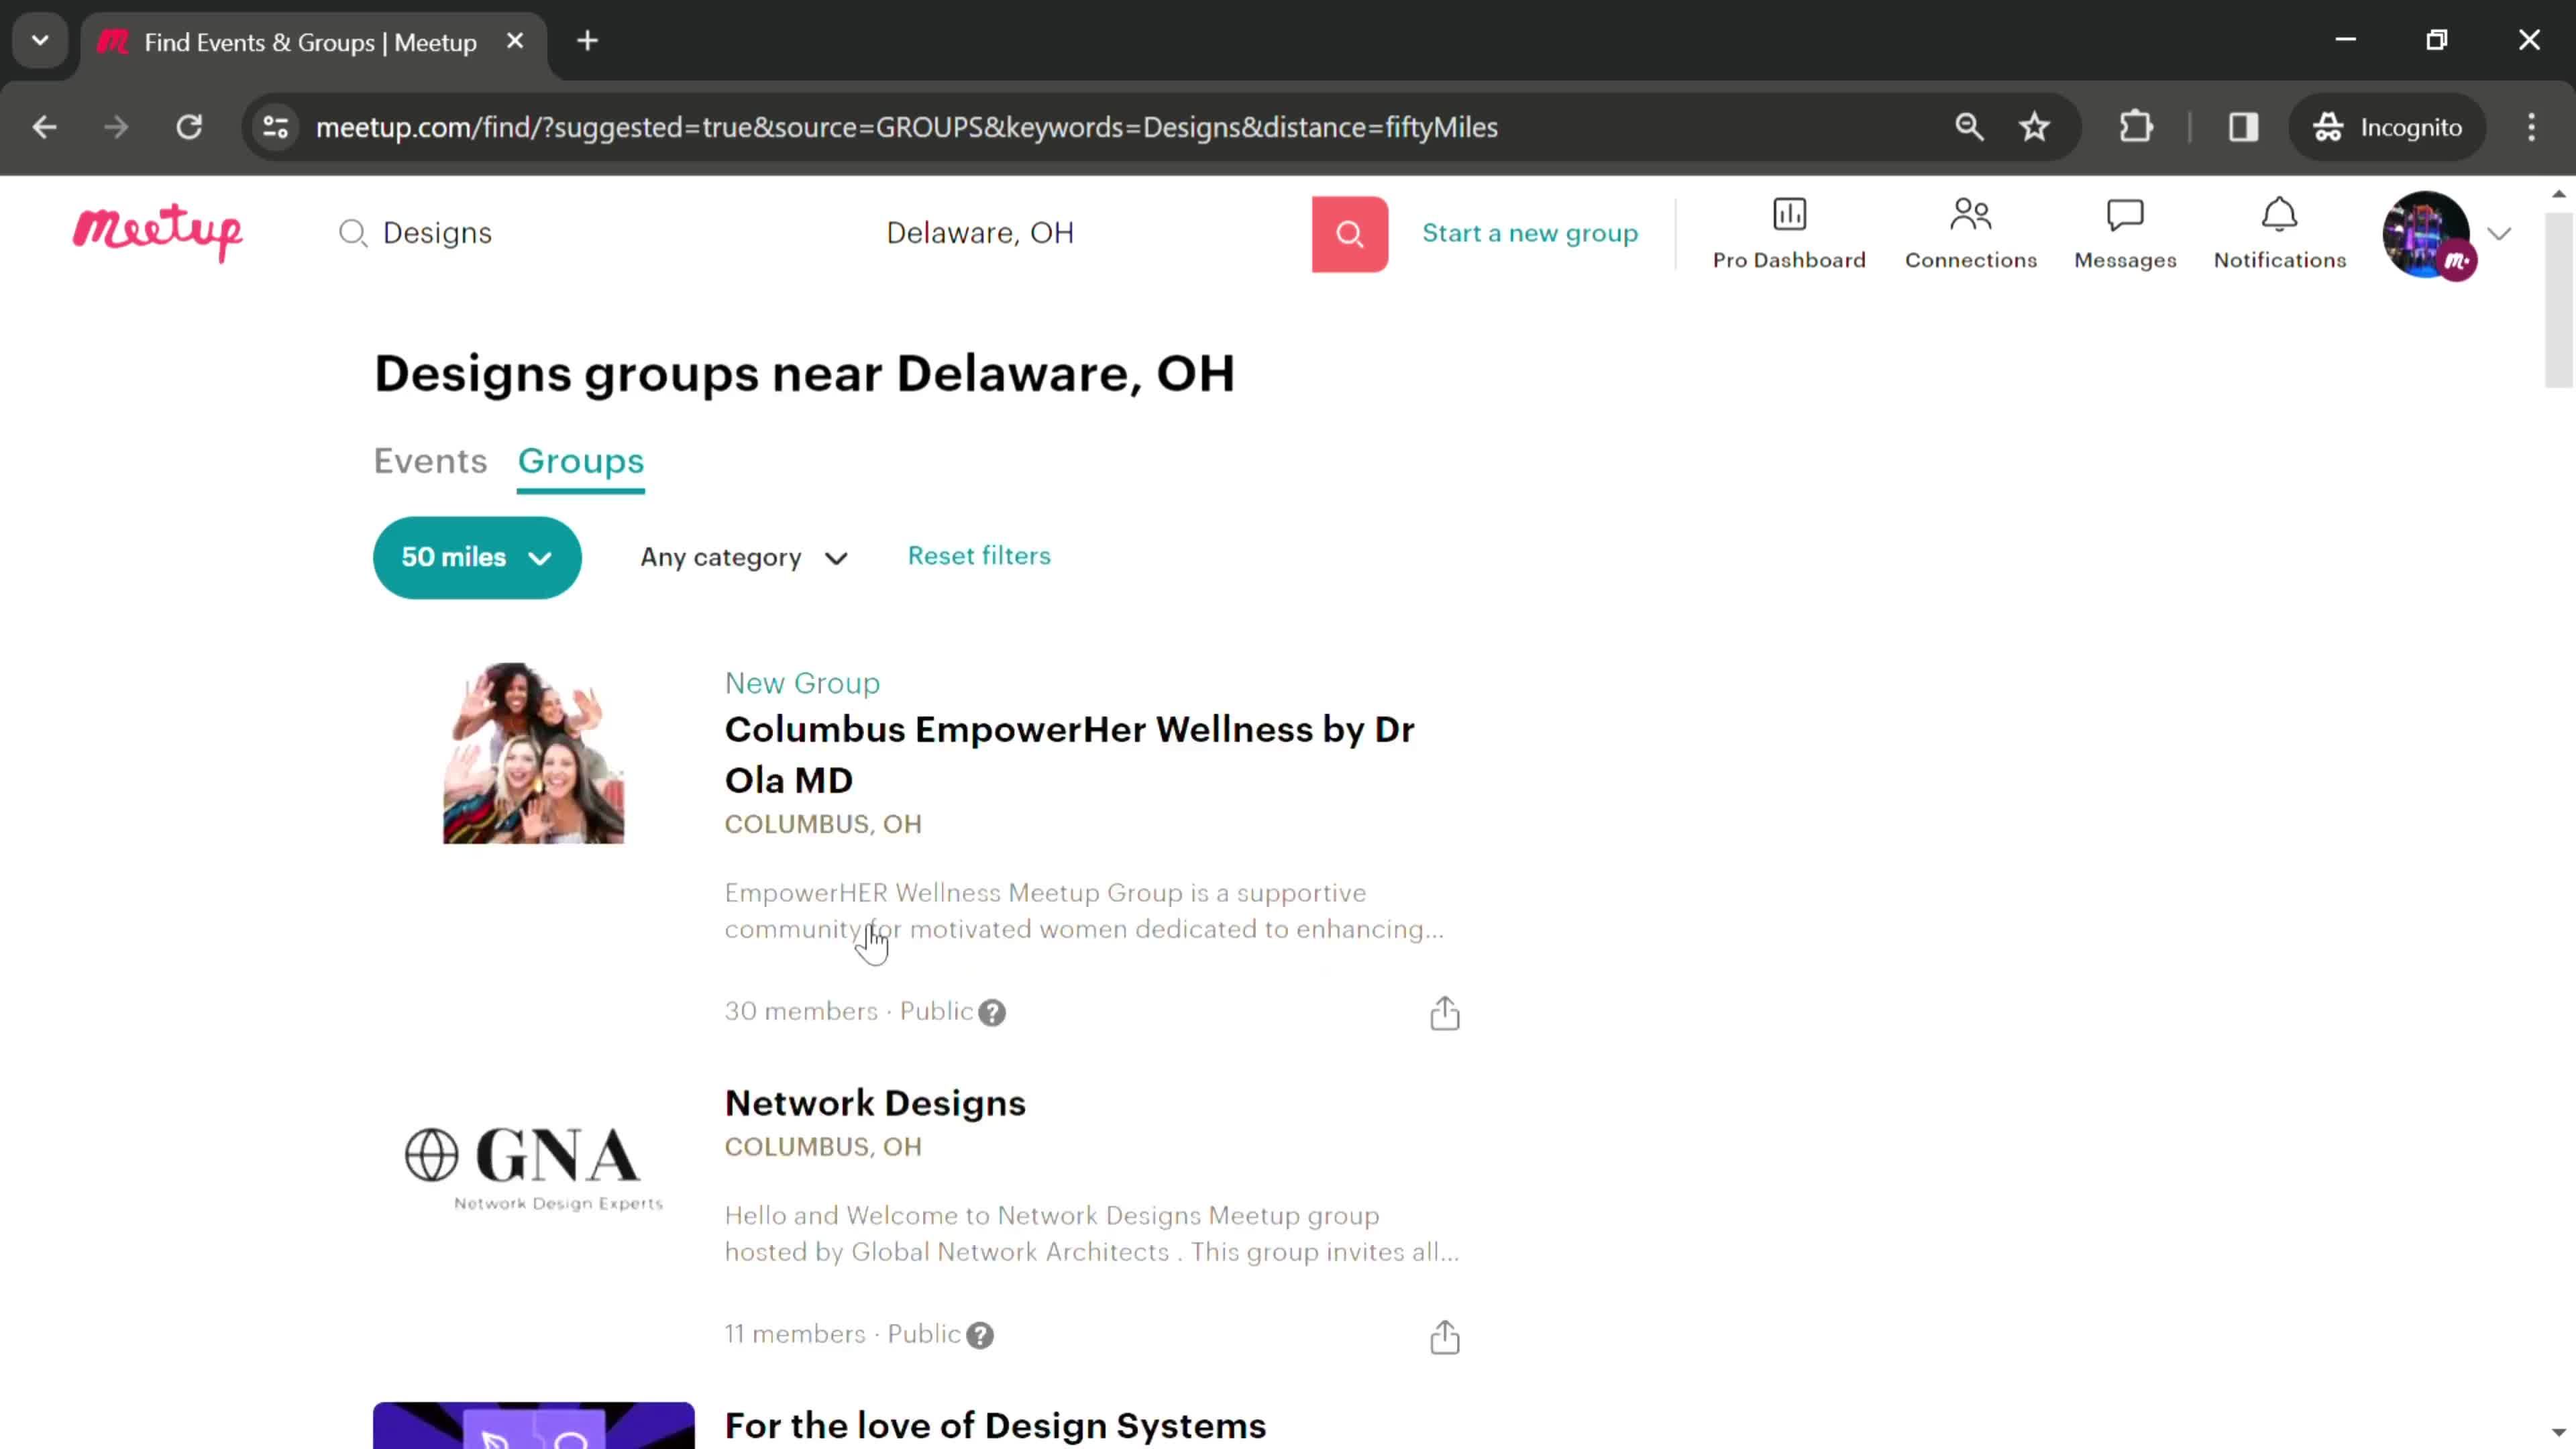Click Public info icon for 30 members group
Screen dimensions: 2576x1449
pos(991,1013)
